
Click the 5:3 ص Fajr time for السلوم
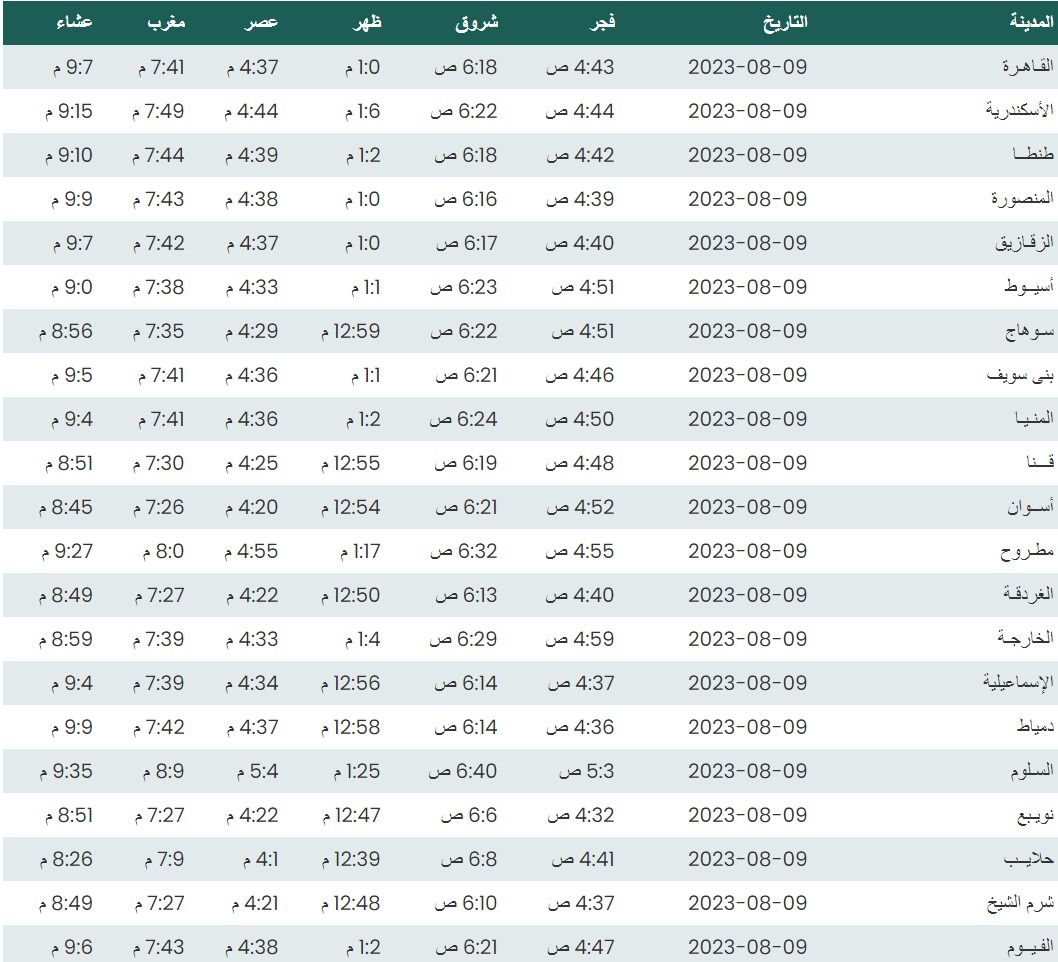(584, 771)
